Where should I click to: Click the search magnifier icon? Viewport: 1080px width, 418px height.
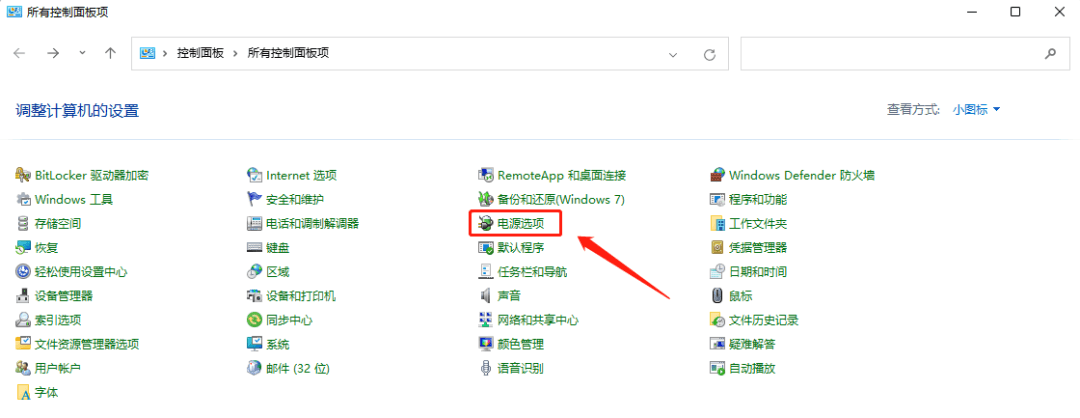1051,53
